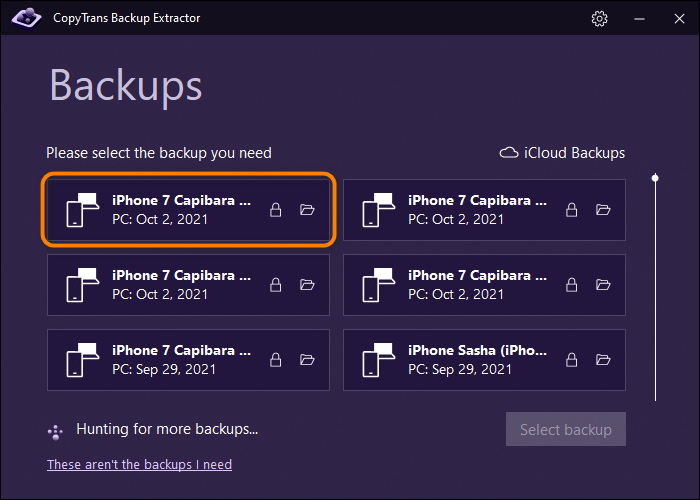This screenshot has height=500, width=700.
Task: Click device icon on iPhone 7 Capibara Sep 29 backup
Action: [83, 360]
